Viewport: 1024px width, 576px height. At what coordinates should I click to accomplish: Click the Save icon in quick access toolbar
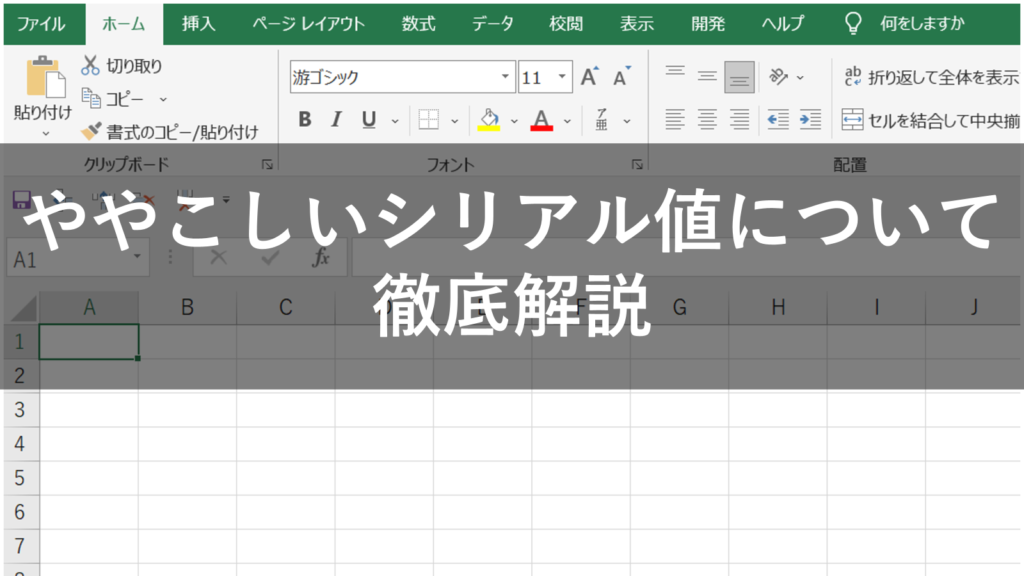coord(22,199)
